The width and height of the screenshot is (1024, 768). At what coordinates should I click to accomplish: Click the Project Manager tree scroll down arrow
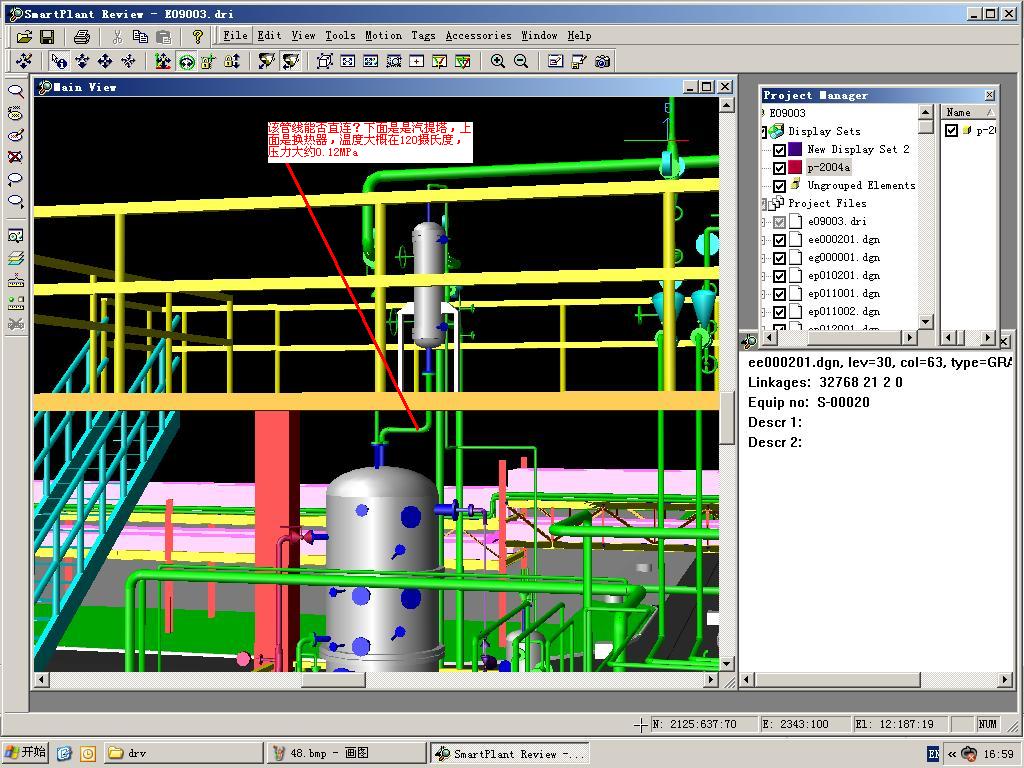[925, 321]
